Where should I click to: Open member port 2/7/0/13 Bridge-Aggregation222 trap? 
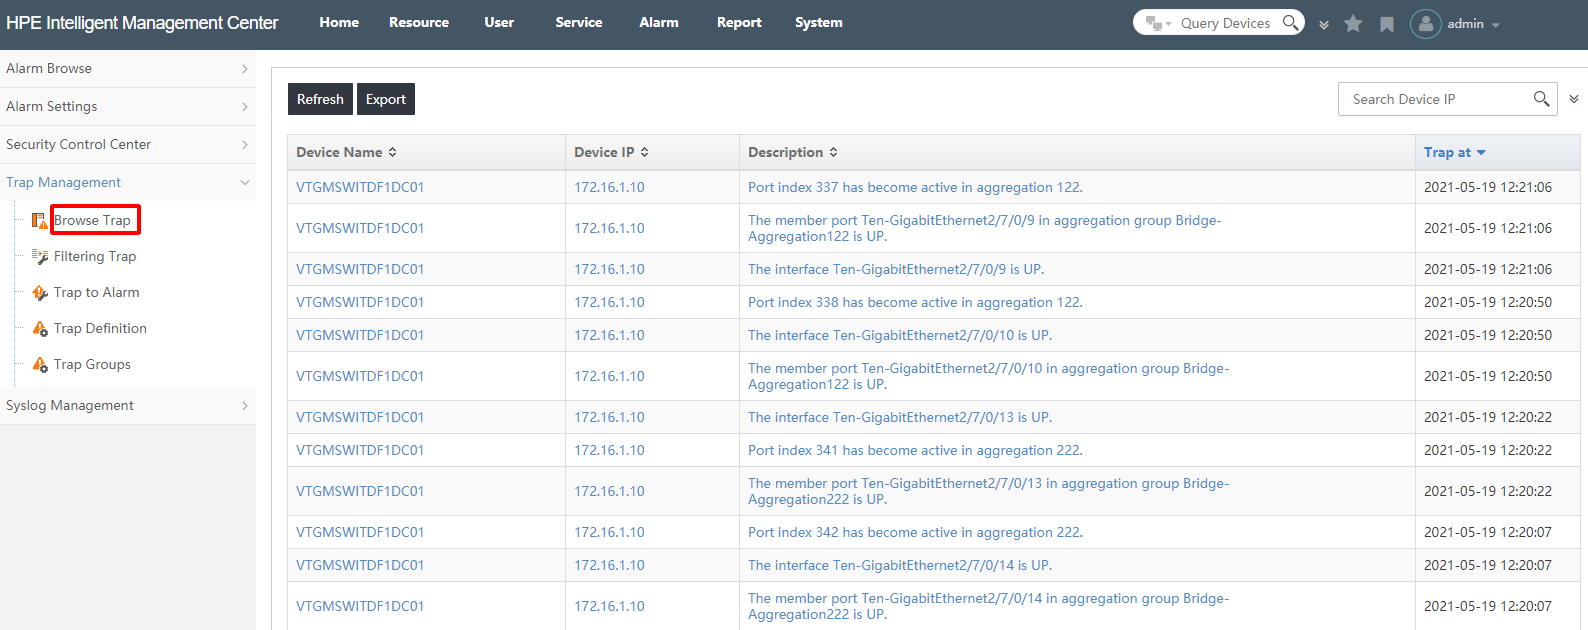(x=988, y=491)
